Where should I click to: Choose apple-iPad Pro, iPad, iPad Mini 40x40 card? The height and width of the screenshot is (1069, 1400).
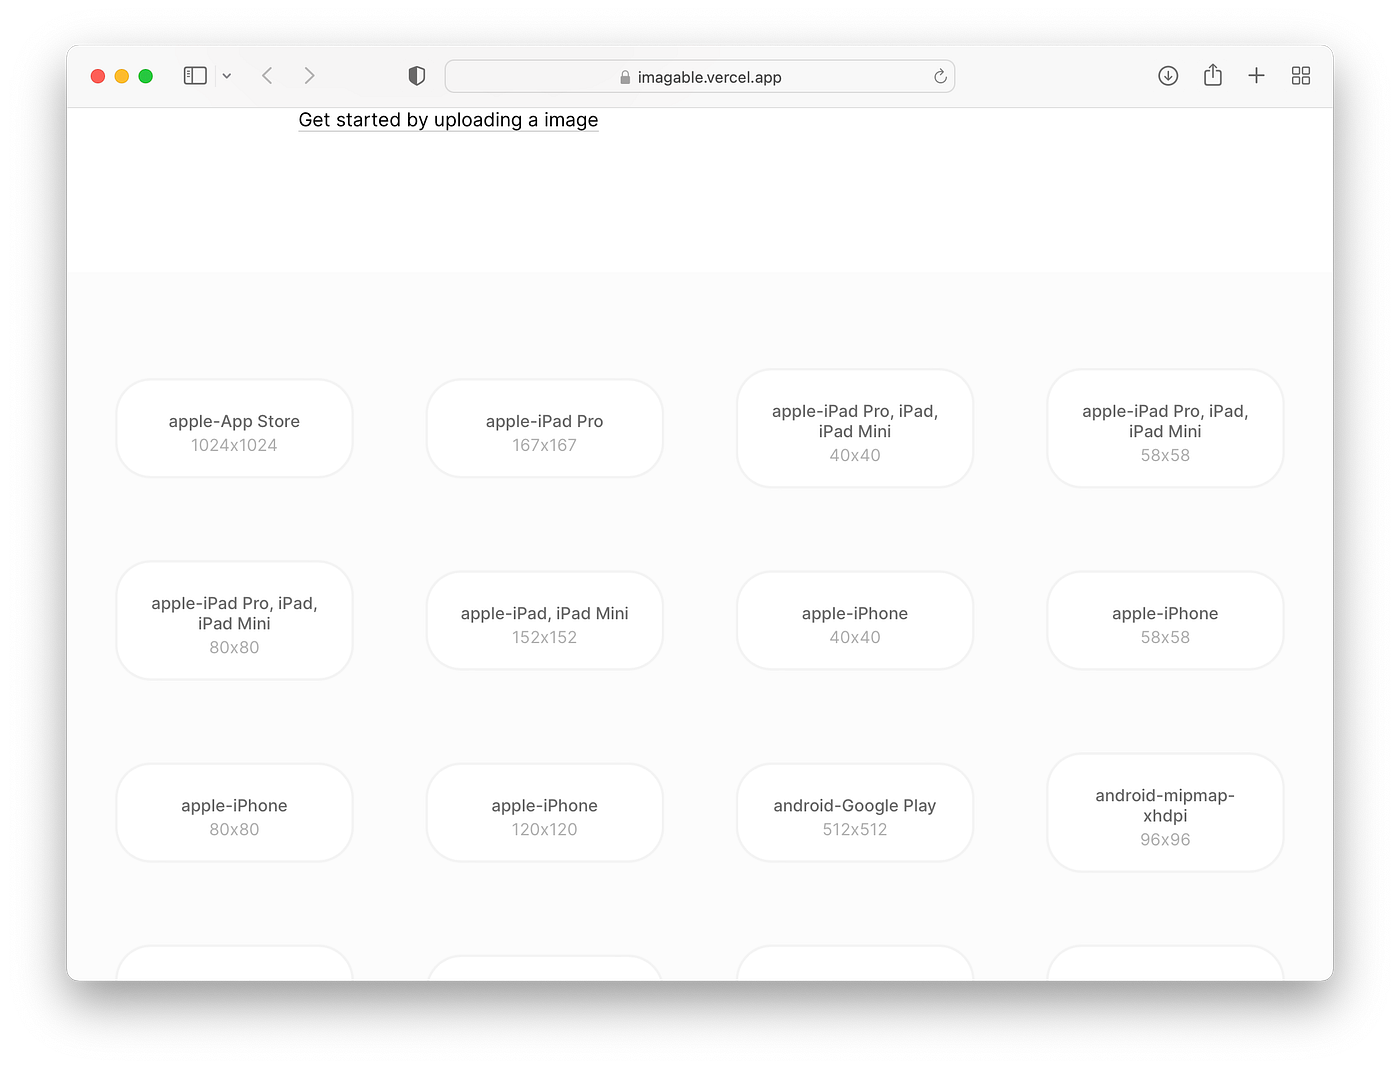tap(855, 428)
